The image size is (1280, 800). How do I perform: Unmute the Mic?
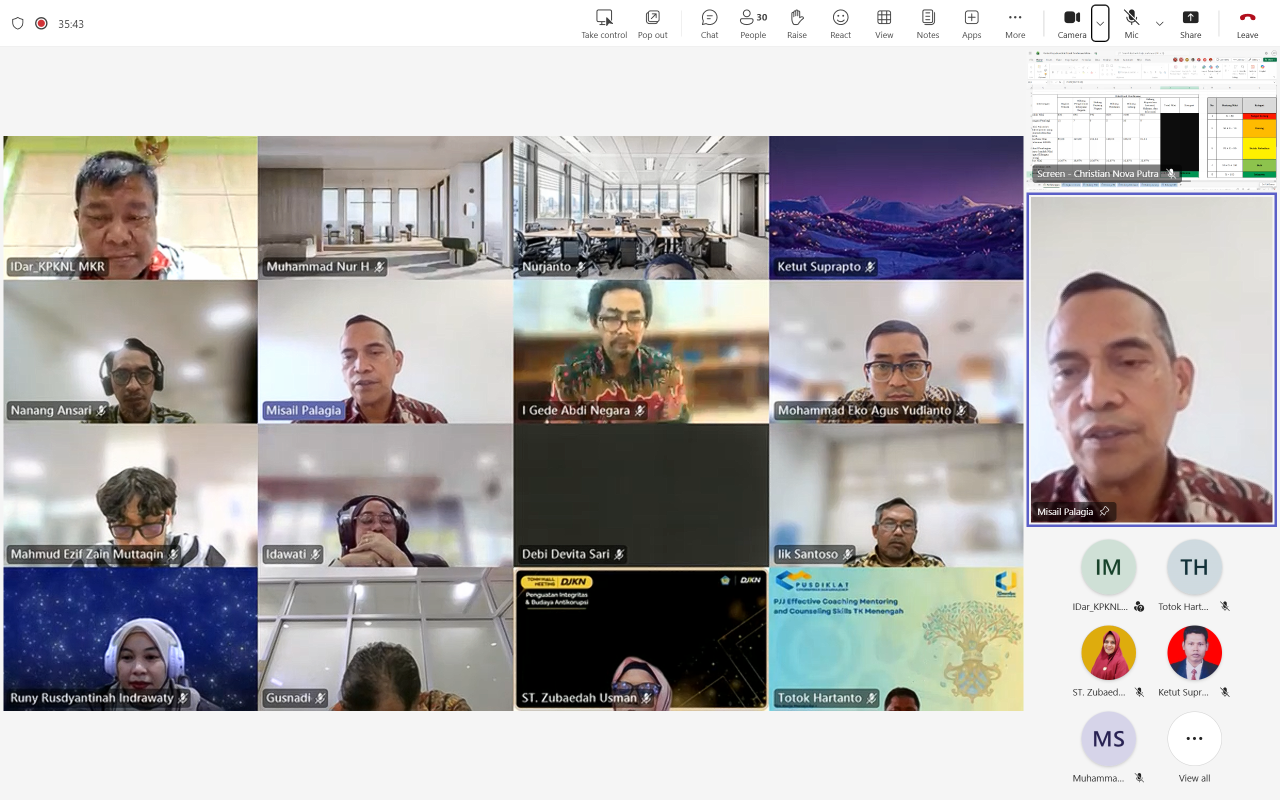click(x=1131, y=23)
